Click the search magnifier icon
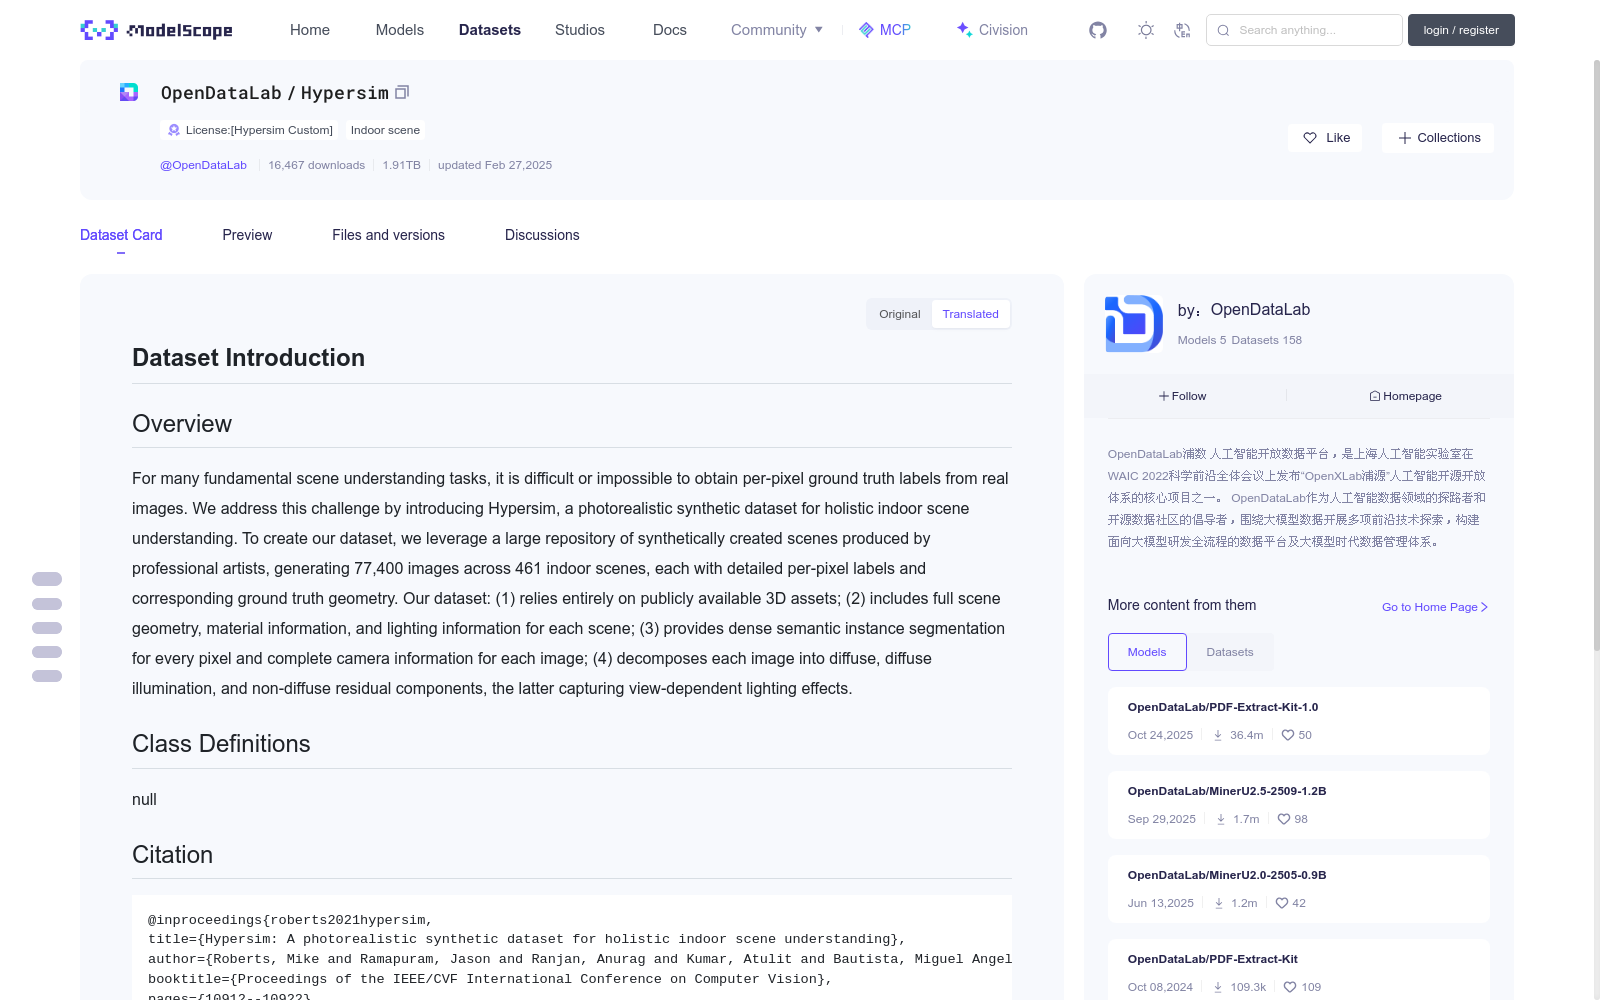The width and height of the screenshot is (1600, 1000). click(x=1223, y=30)
